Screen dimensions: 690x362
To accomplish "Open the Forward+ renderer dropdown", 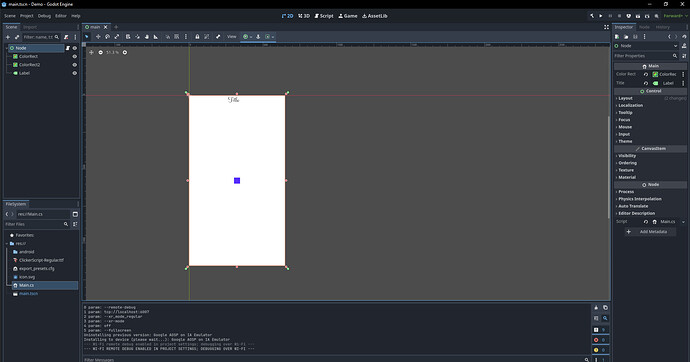I will (x=675, y=16).
